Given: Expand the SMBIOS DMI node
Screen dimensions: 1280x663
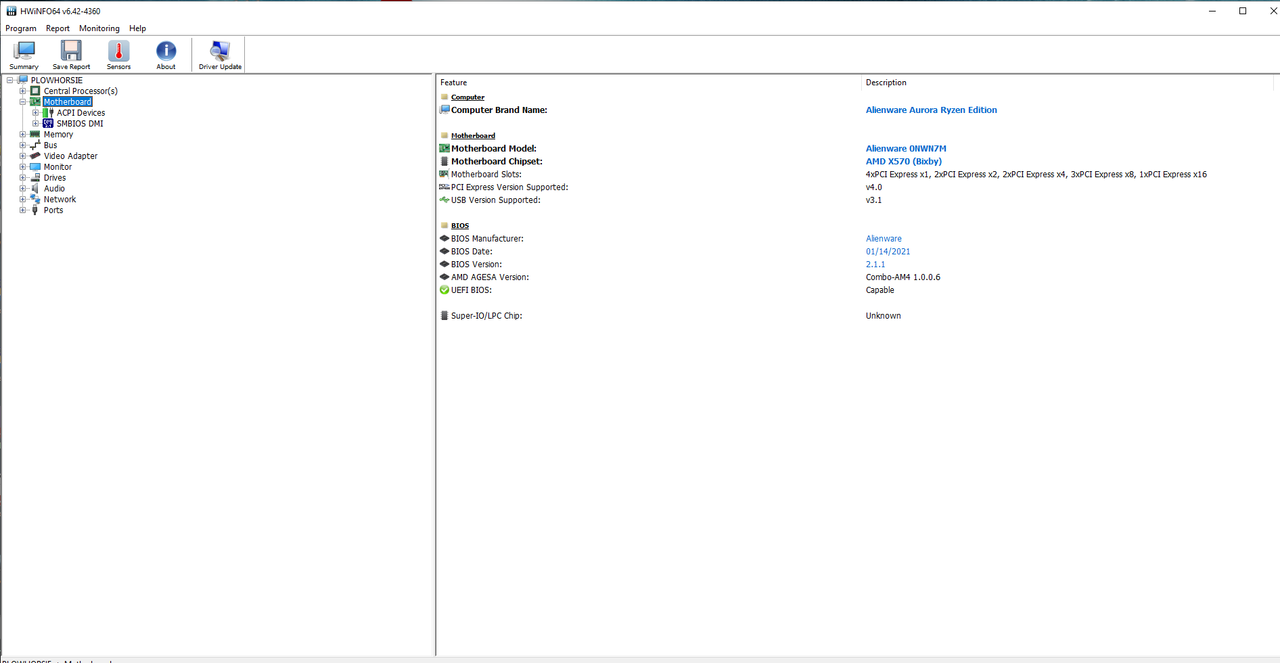Looking at the screenshot, I should click(x=35, y=124).
